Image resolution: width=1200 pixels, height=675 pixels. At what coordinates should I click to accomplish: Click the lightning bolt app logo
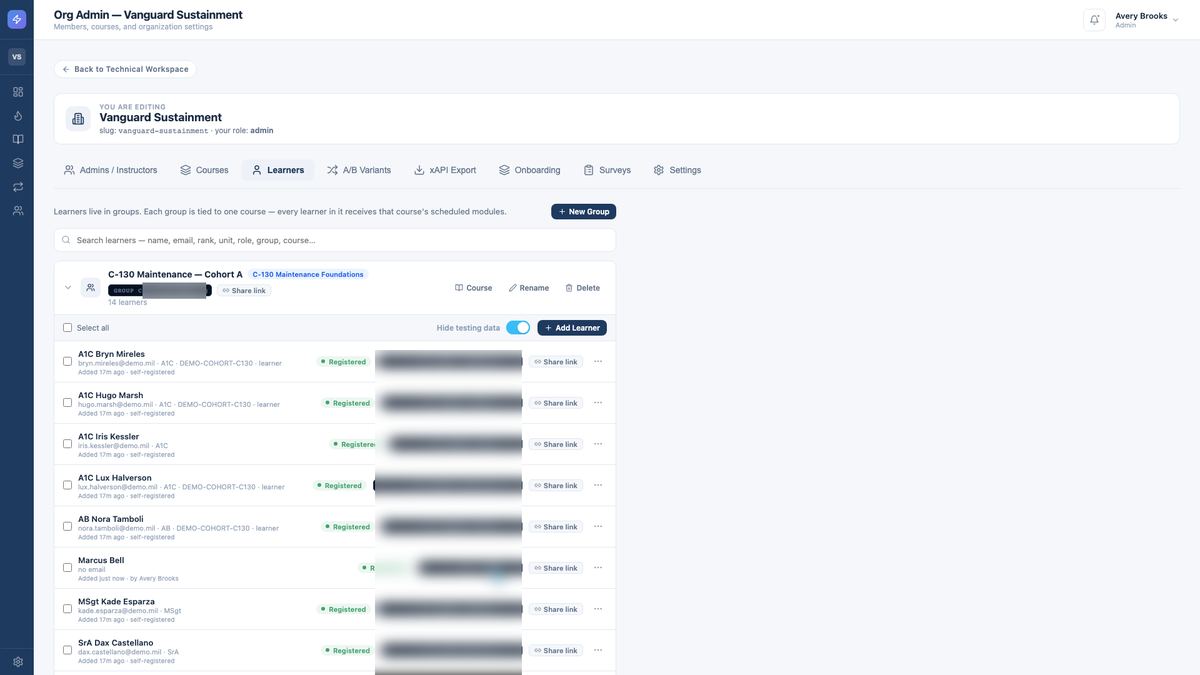click(17, 19)
